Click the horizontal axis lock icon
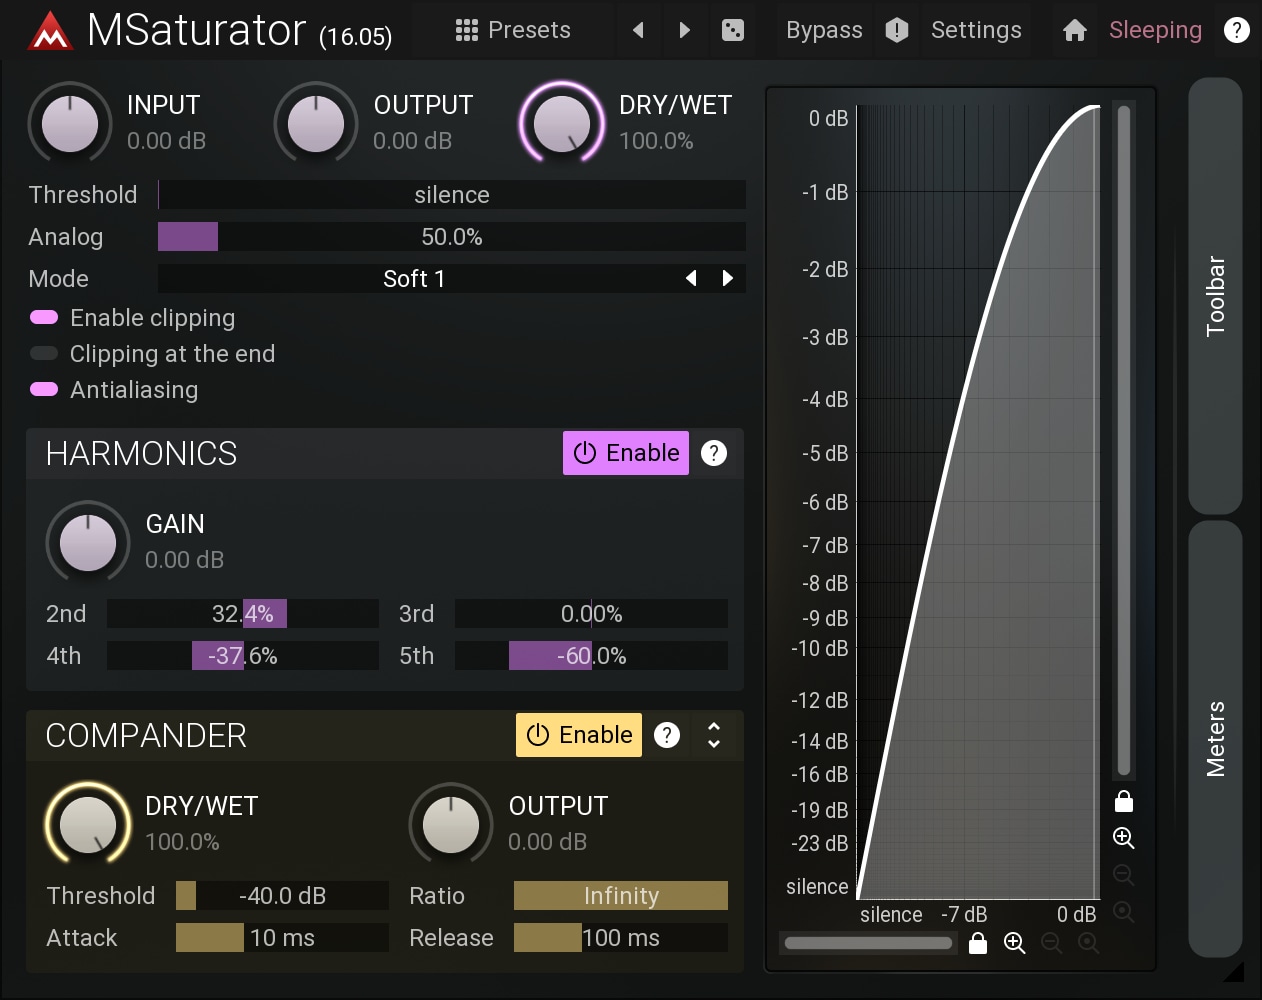Image resolution: width=1262 pixels, height=1000 pixels. point(978,943)
